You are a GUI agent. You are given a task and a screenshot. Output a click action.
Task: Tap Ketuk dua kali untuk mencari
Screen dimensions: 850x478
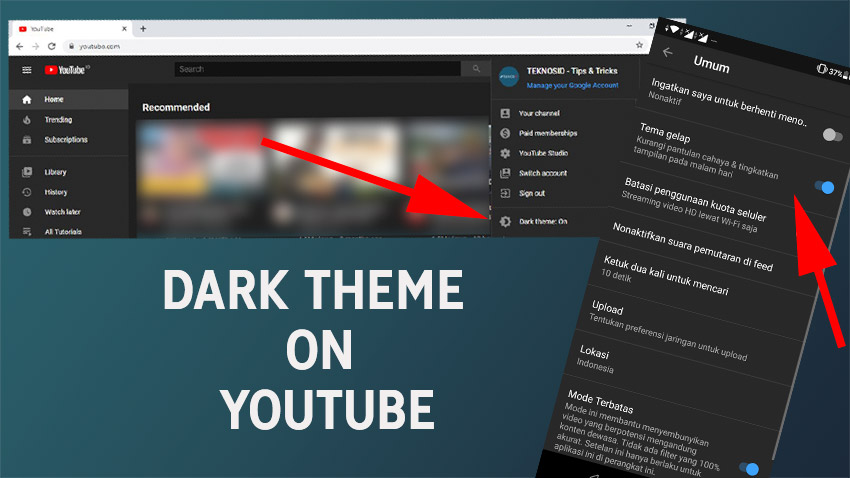coord(666,276)
